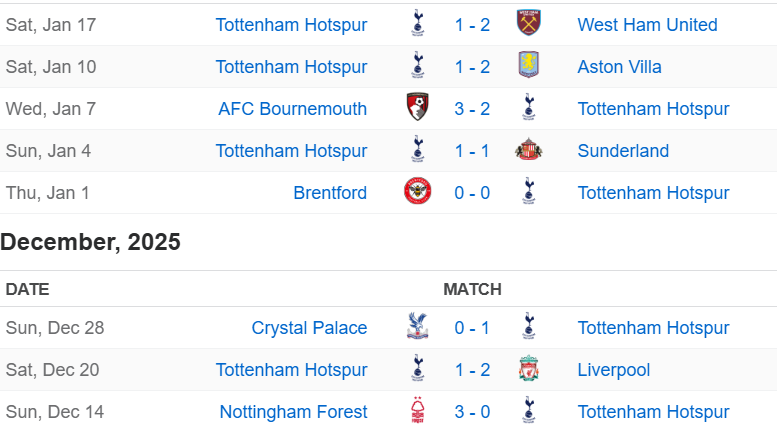The height and width of the screenshot is (432, 777).
Task: Click the Brentford bee crest icon
Action: click(418, 191)
